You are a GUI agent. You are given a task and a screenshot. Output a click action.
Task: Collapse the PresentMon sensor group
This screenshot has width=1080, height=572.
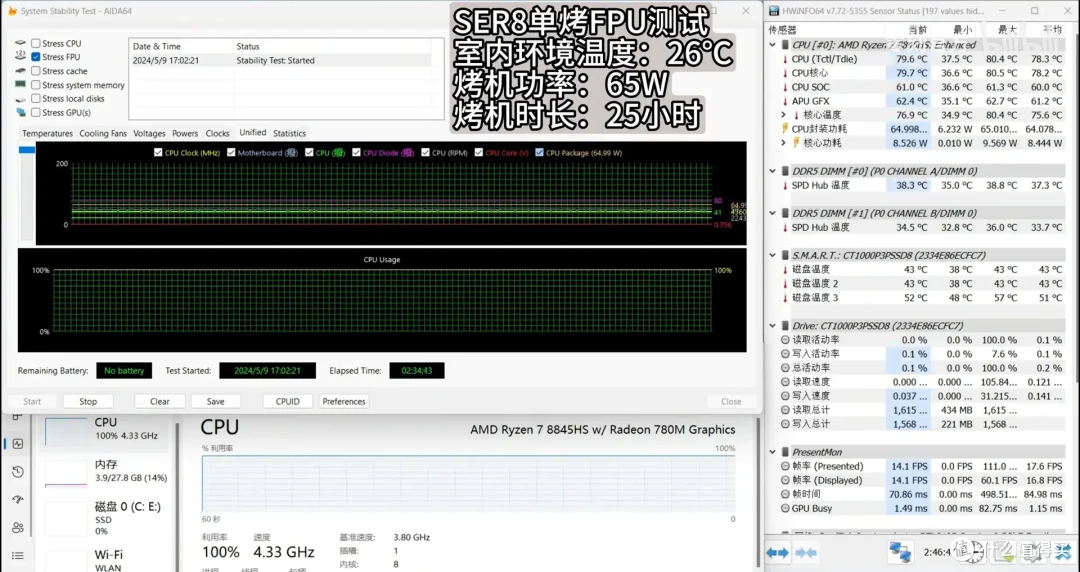pos(773,452)
